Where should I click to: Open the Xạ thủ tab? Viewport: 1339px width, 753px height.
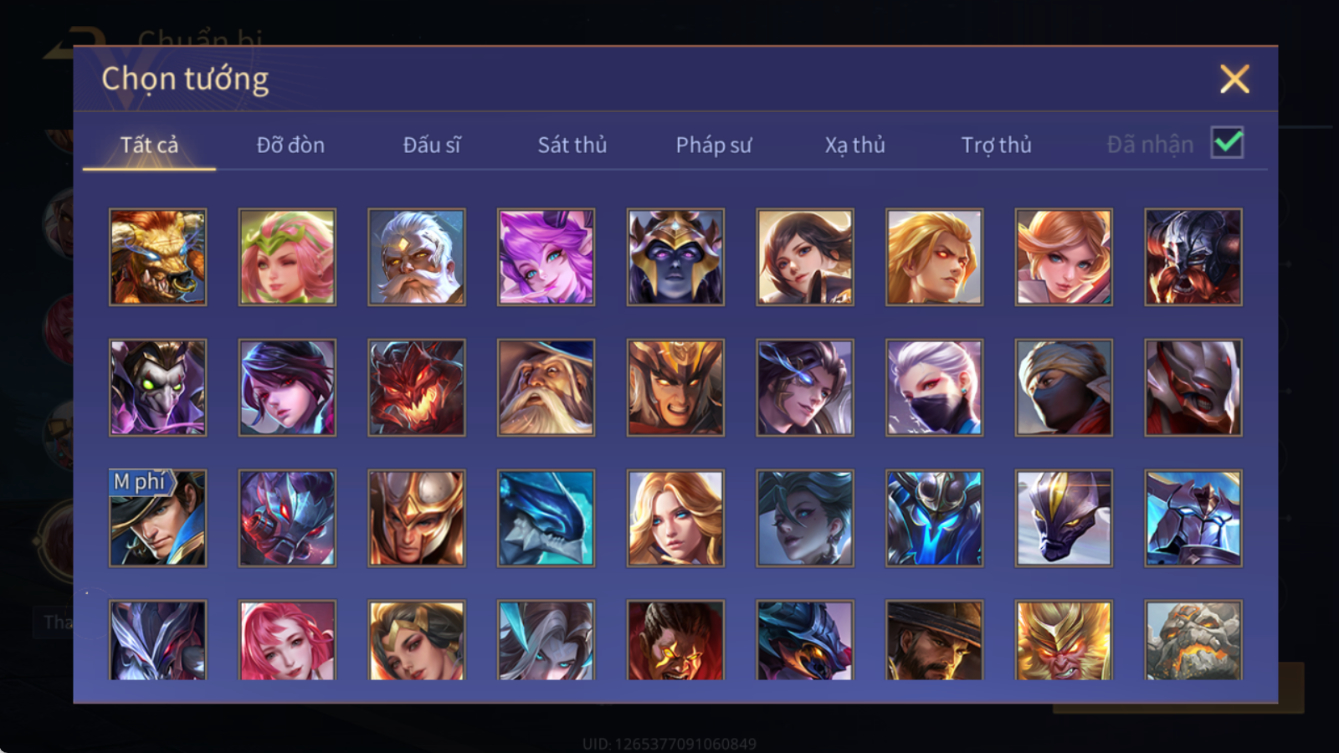coord(855,145)
